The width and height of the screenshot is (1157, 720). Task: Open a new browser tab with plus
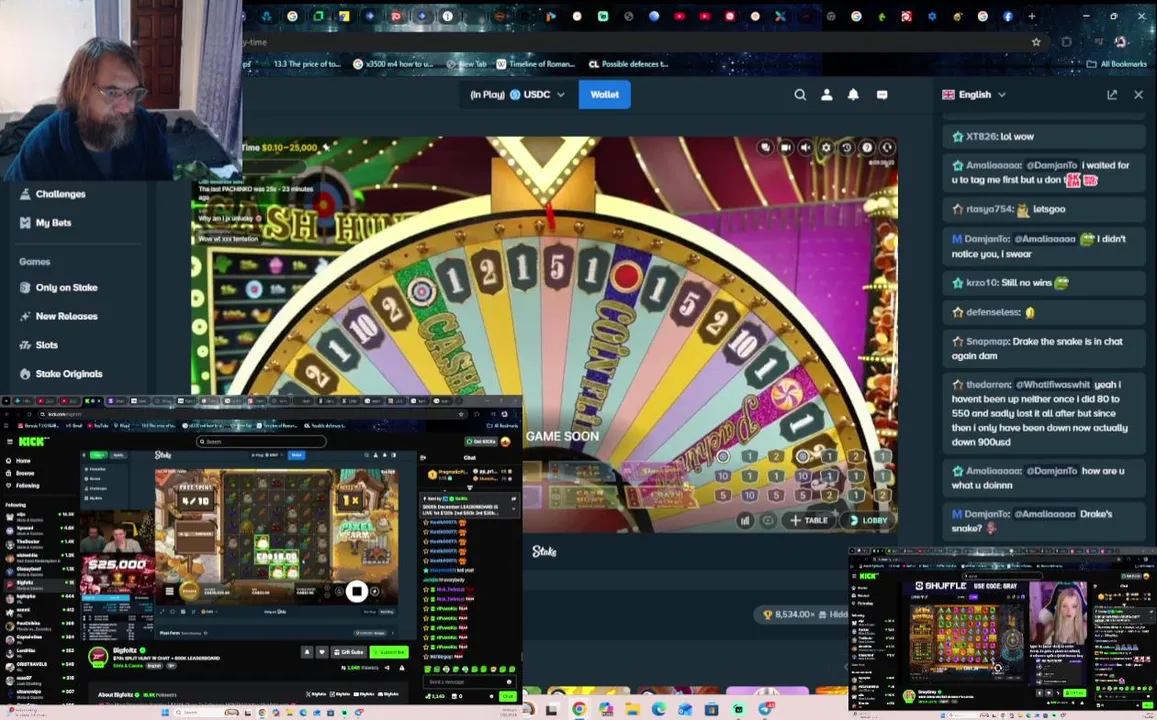tap(1032, 16)
